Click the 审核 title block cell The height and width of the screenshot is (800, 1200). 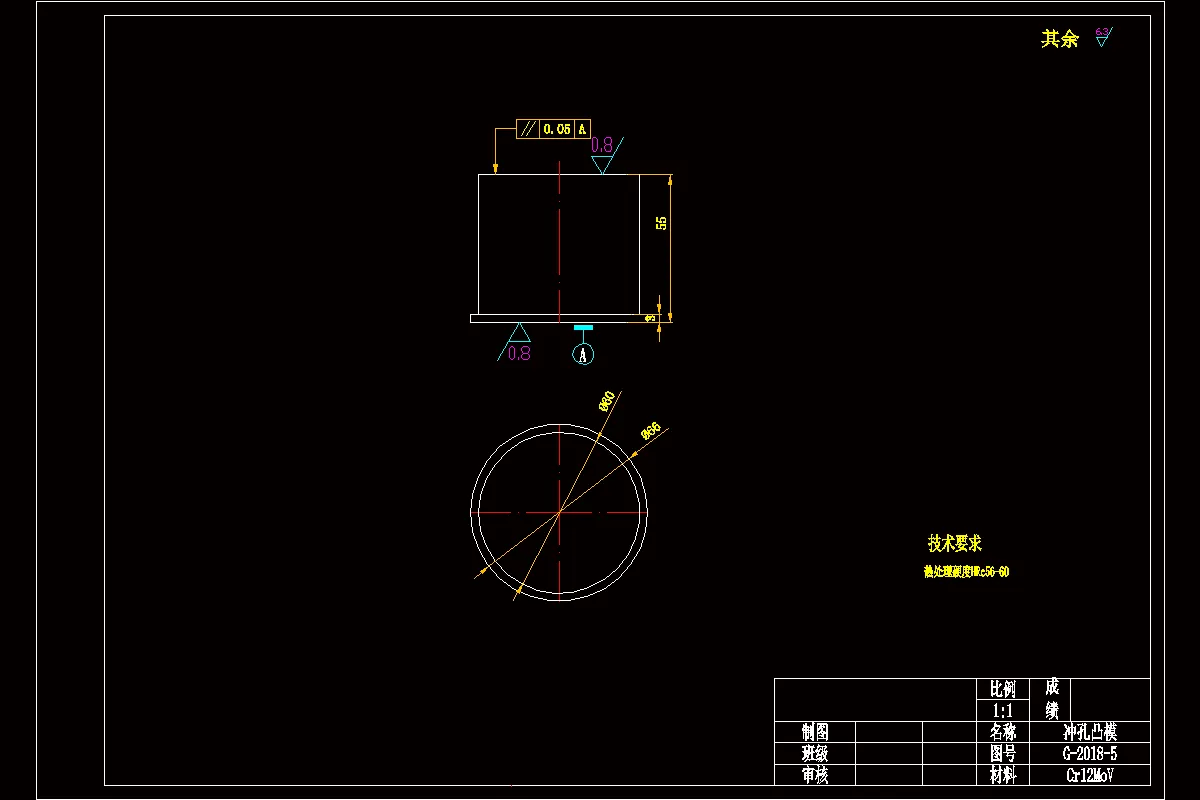[x=815, y=775]
